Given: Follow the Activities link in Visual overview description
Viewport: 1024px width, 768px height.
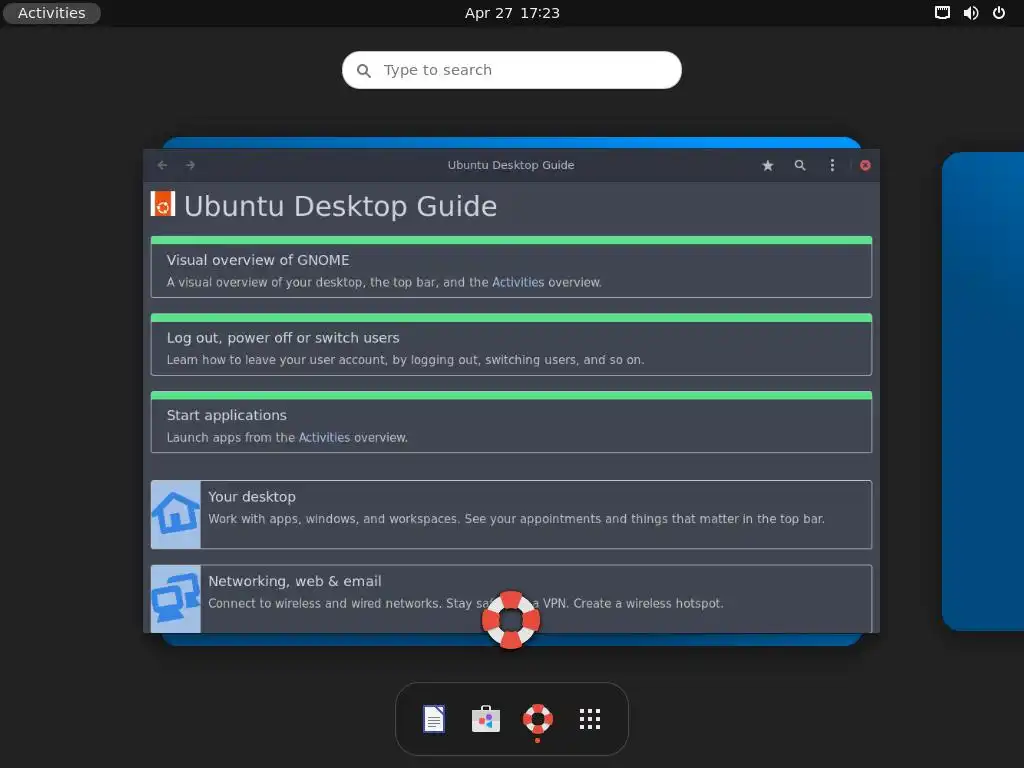Looking at the screenshot, I should [518, 282].
